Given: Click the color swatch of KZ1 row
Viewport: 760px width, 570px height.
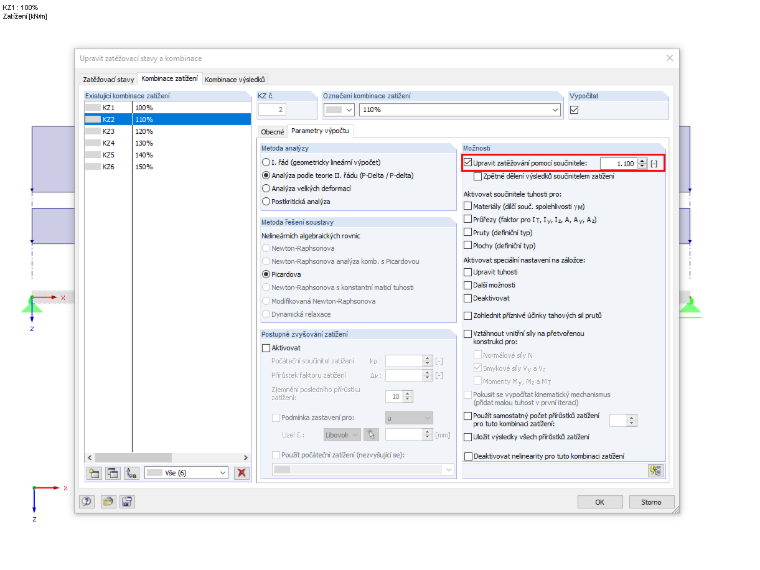Looking at the screenshot, I should [93, 108].
